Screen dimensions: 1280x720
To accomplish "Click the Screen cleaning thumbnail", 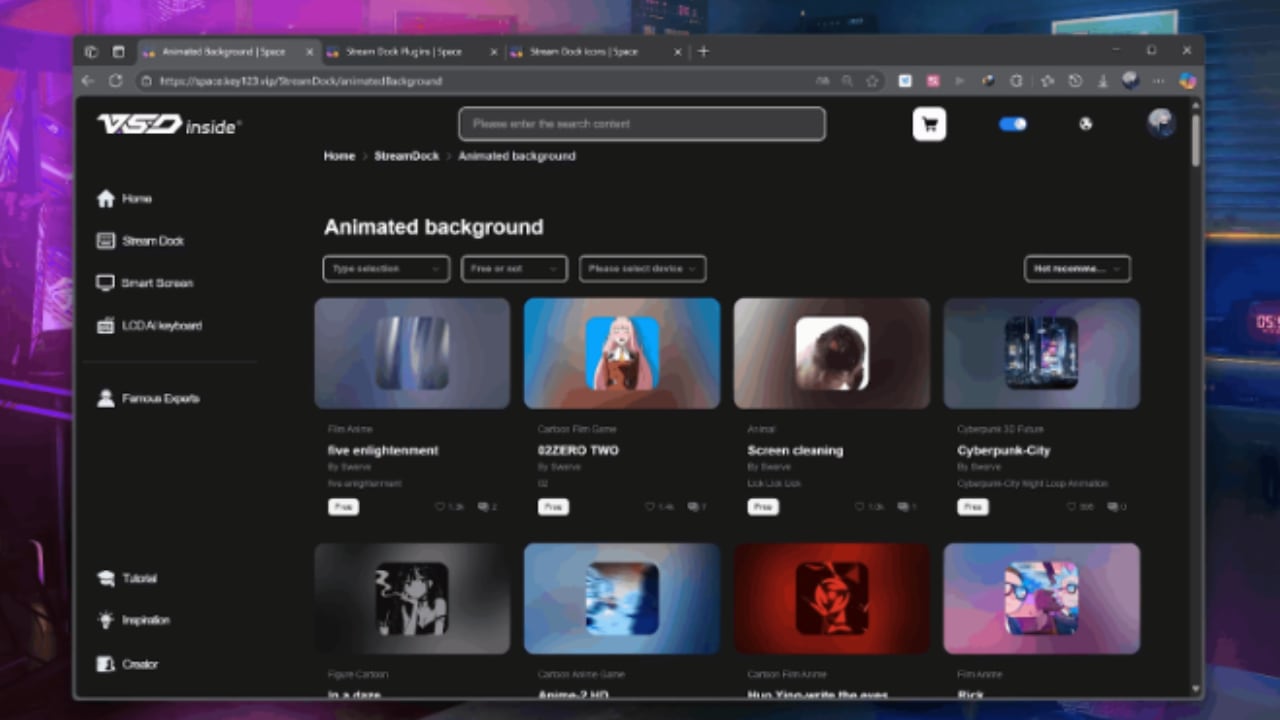I will point(831,353).
